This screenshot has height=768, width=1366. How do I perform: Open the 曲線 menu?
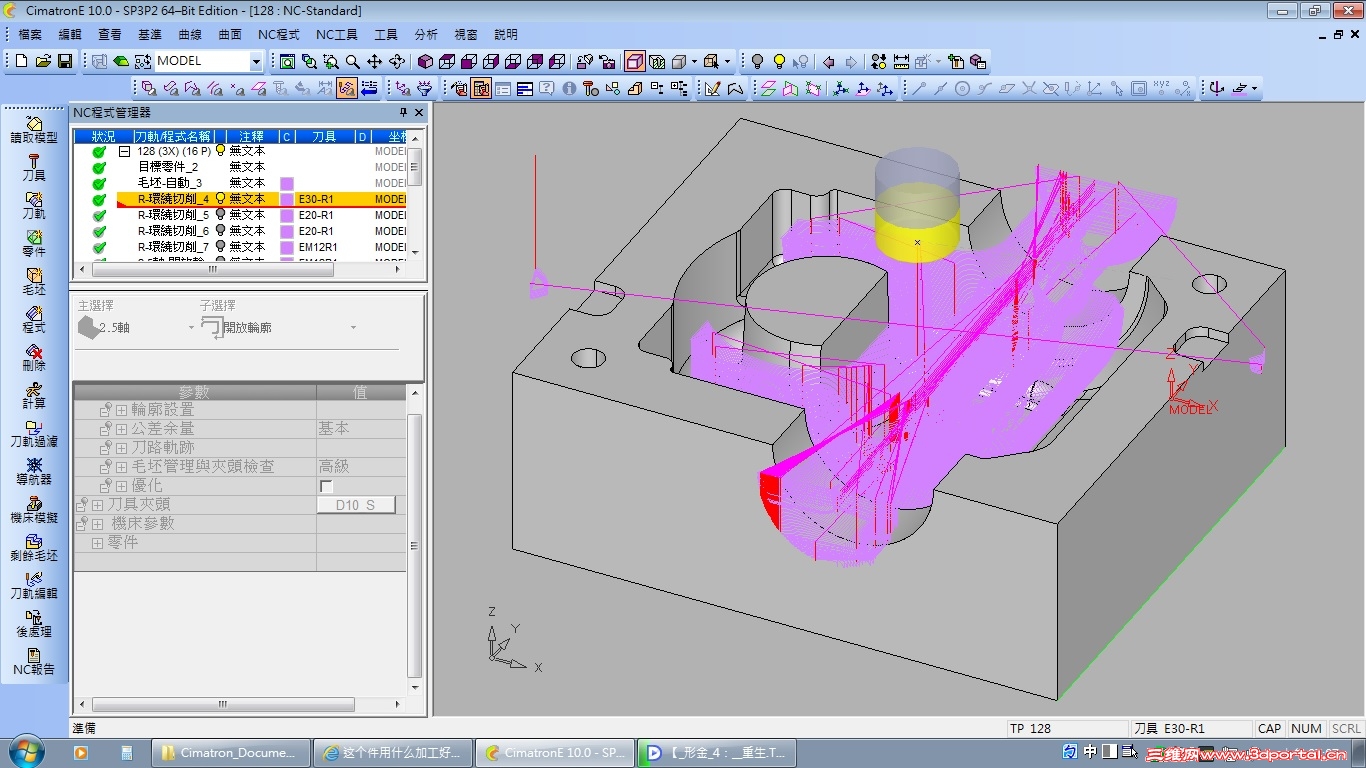[x=190, y=34]
